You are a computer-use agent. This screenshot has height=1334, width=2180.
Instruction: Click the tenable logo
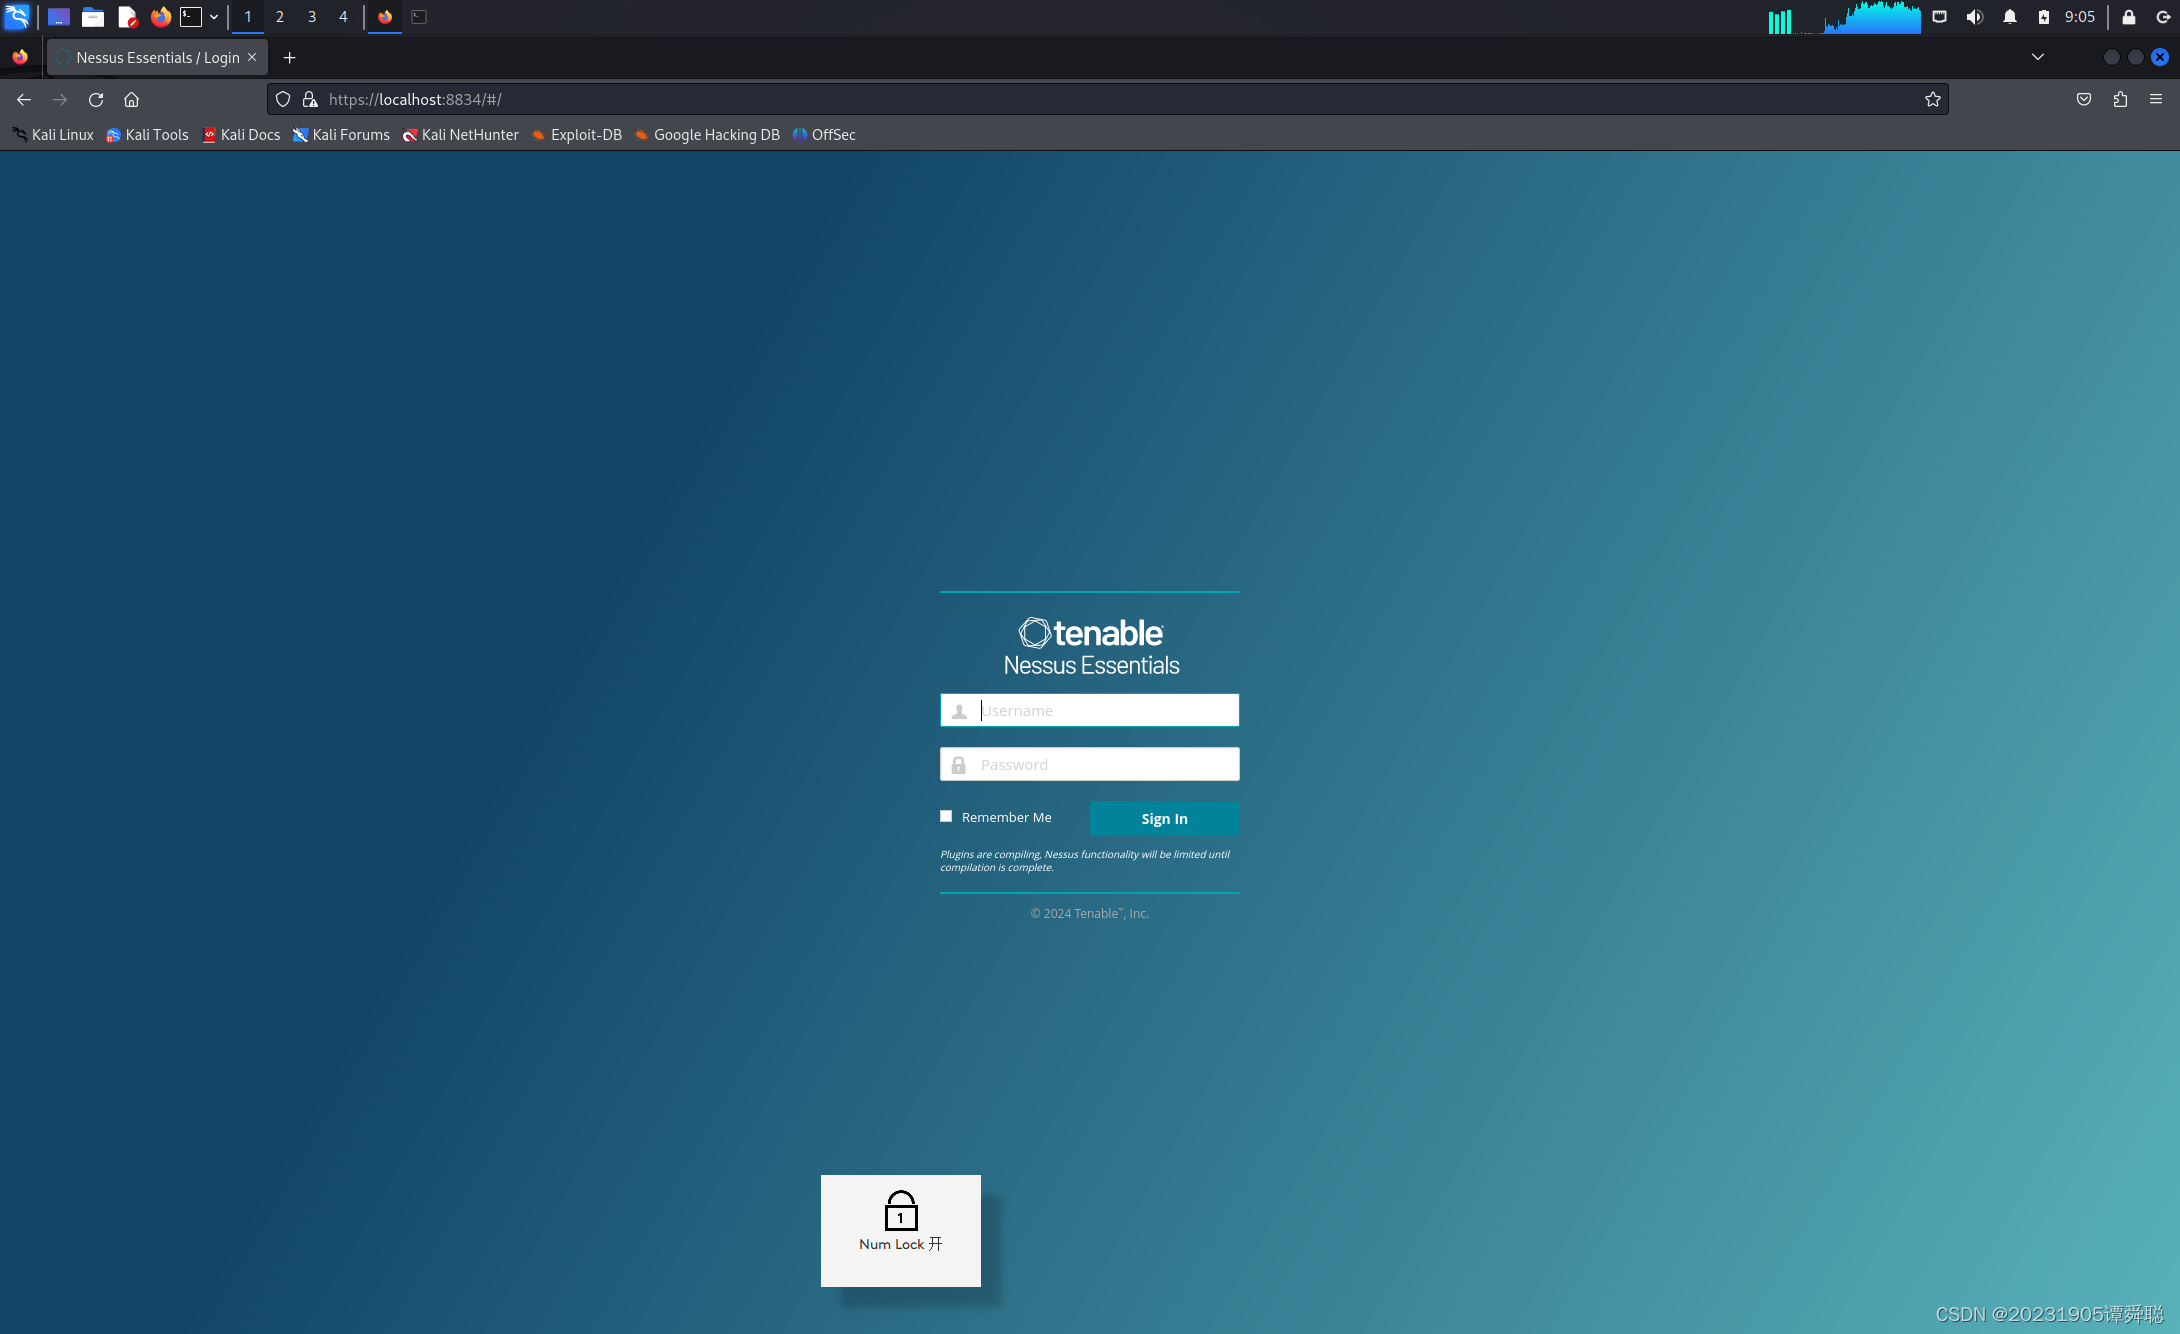[1090, 633]
